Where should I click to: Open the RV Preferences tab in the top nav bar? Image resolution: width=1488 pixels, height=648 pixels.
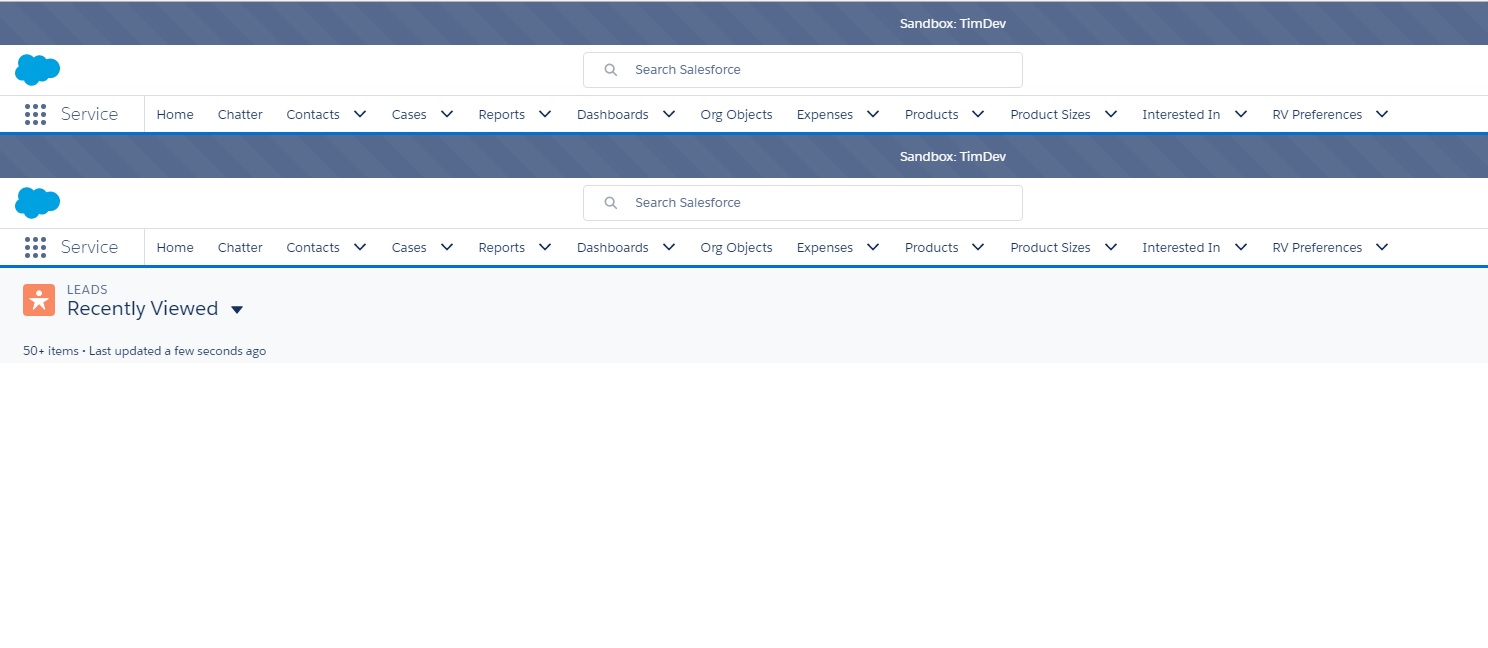[x=1317, y=114]
